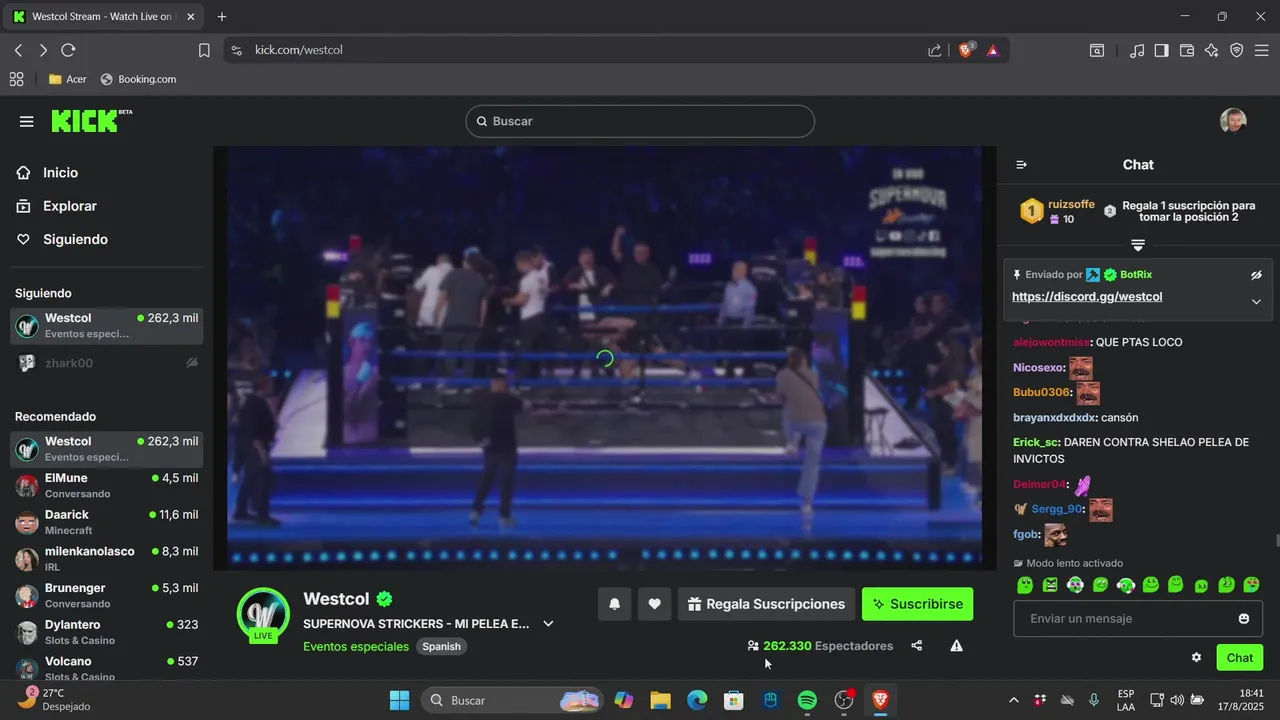Click the Suscribirse button
Image resolution: width=1280 pixels, height=720 pixels.
click(x=917, y=604)
